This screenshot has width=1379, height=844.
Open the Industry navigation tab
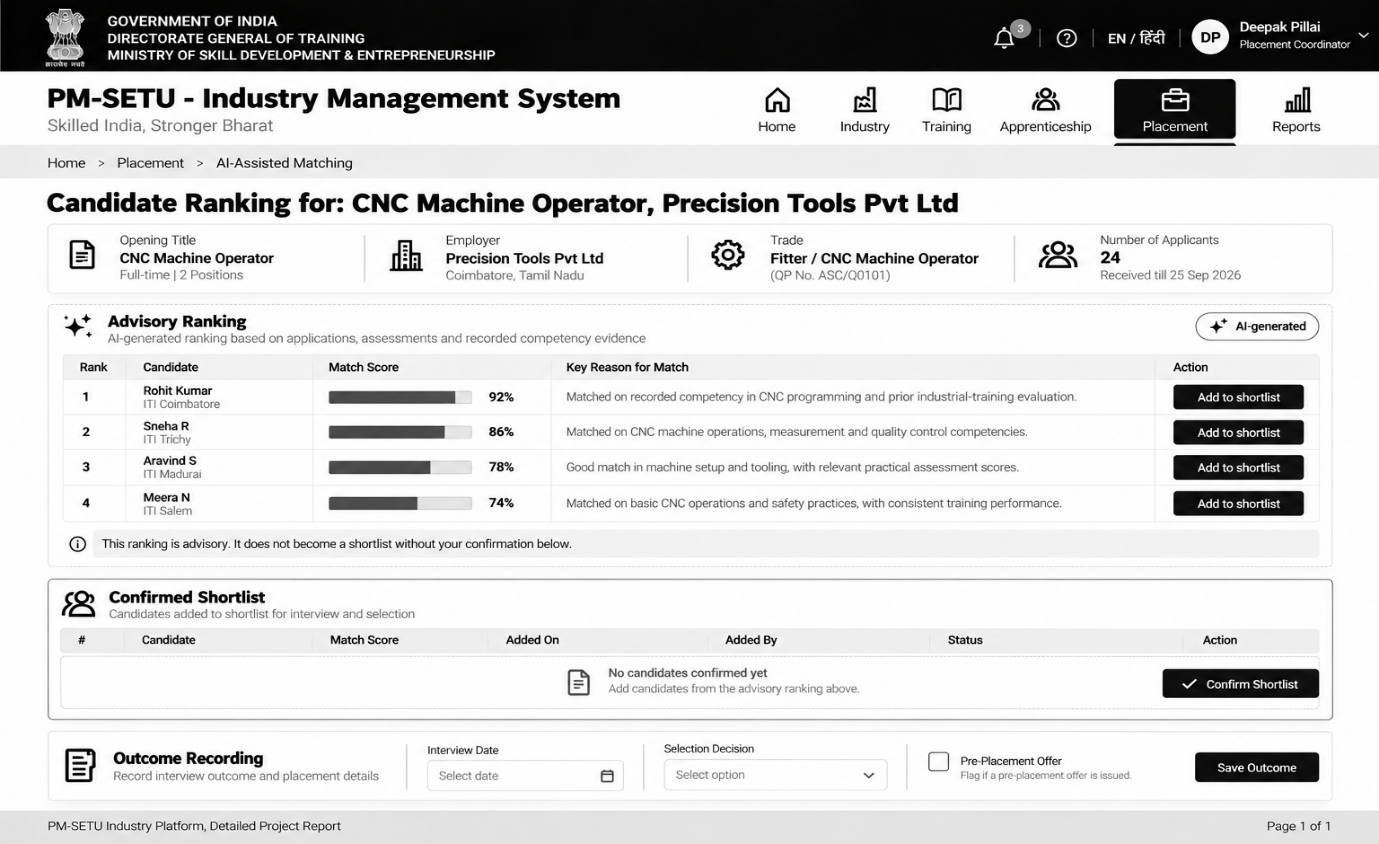click(x=865, y=110)
